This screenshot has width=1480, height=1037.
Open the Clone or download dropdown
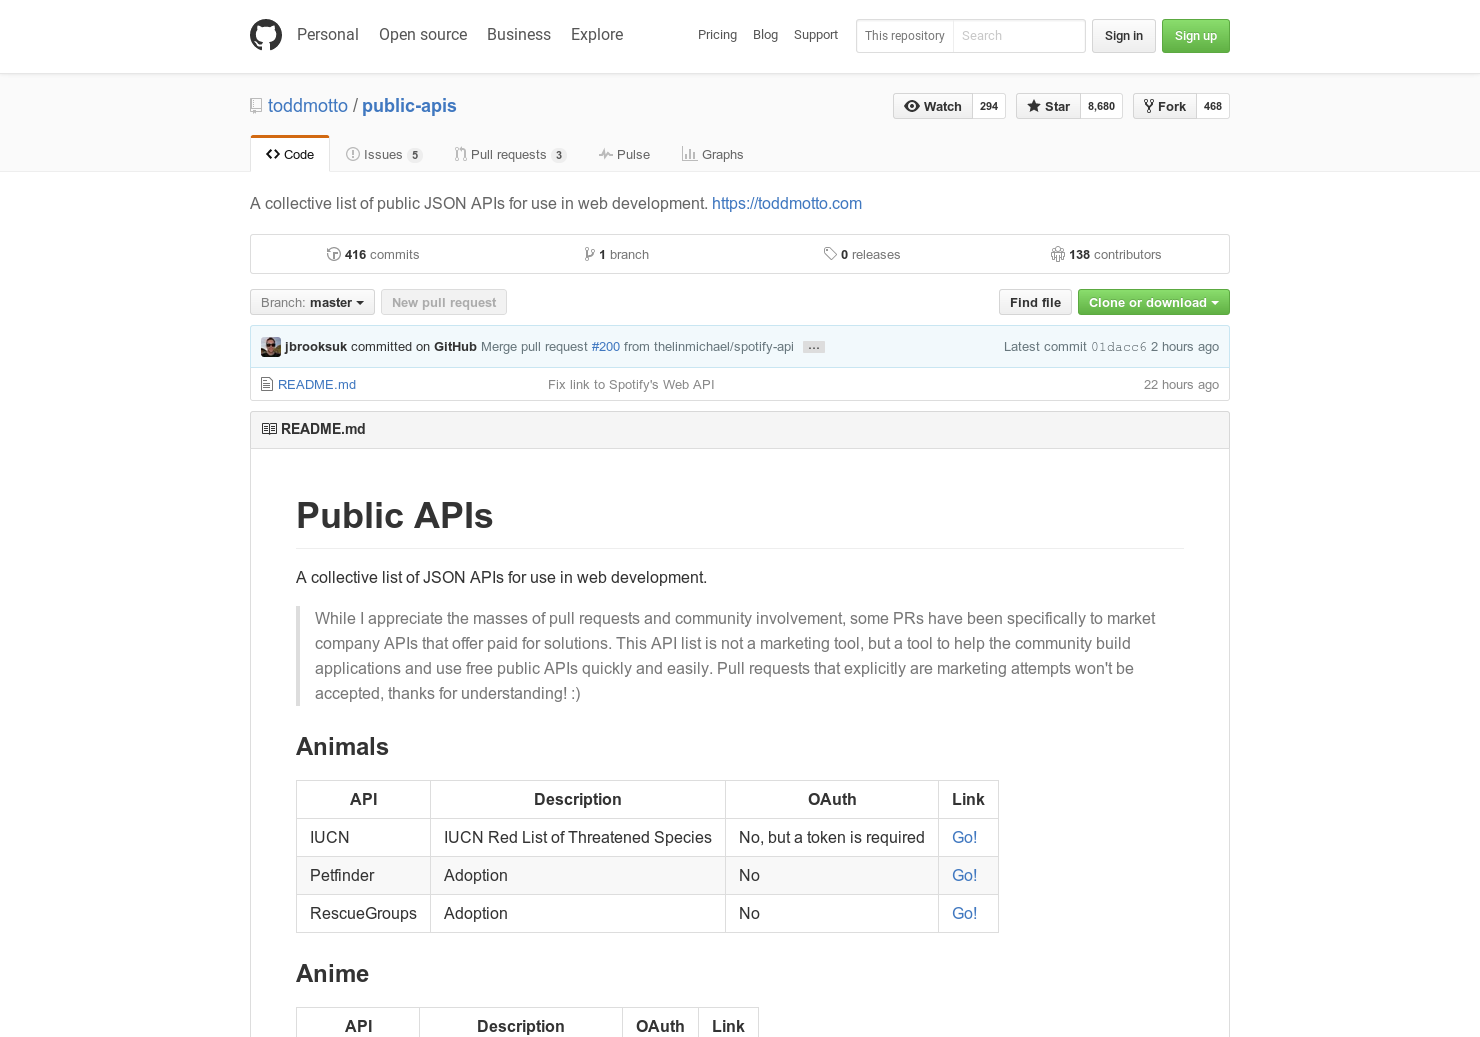coord(1153,302)
